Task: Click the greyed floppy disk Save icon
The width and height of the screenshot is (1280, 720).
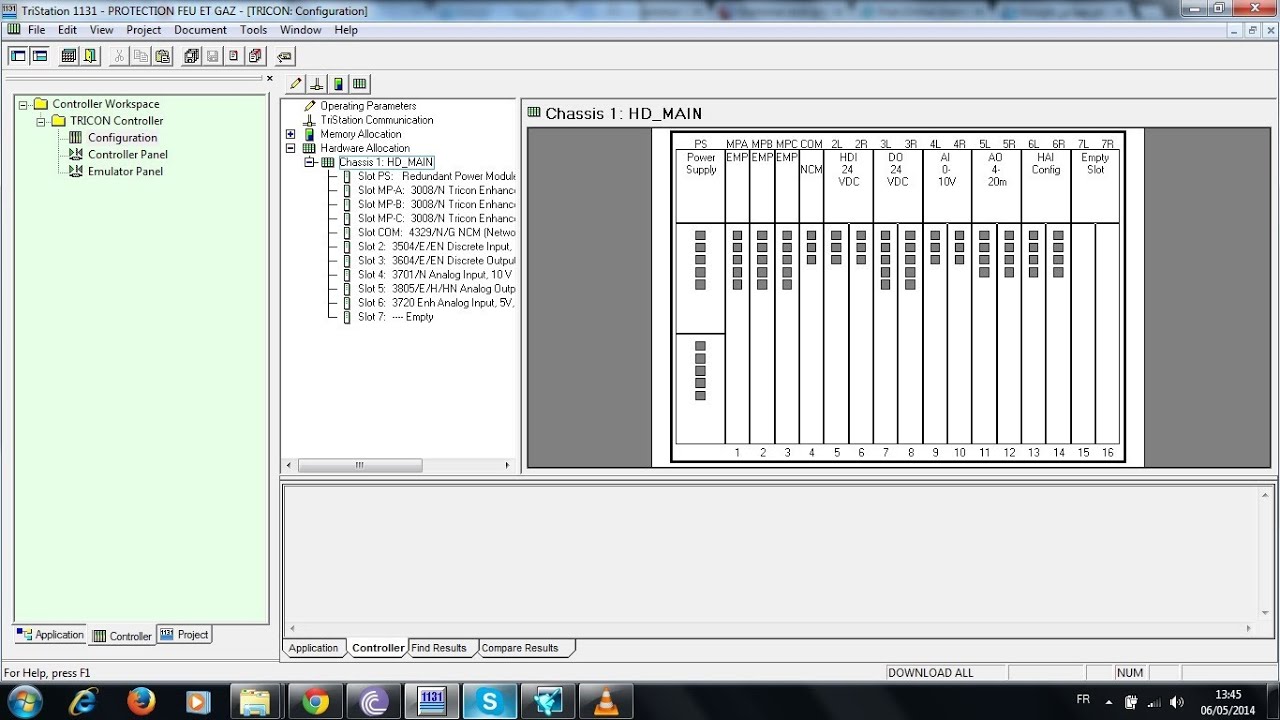Action: pyautogui.click(x=212, y=56)
